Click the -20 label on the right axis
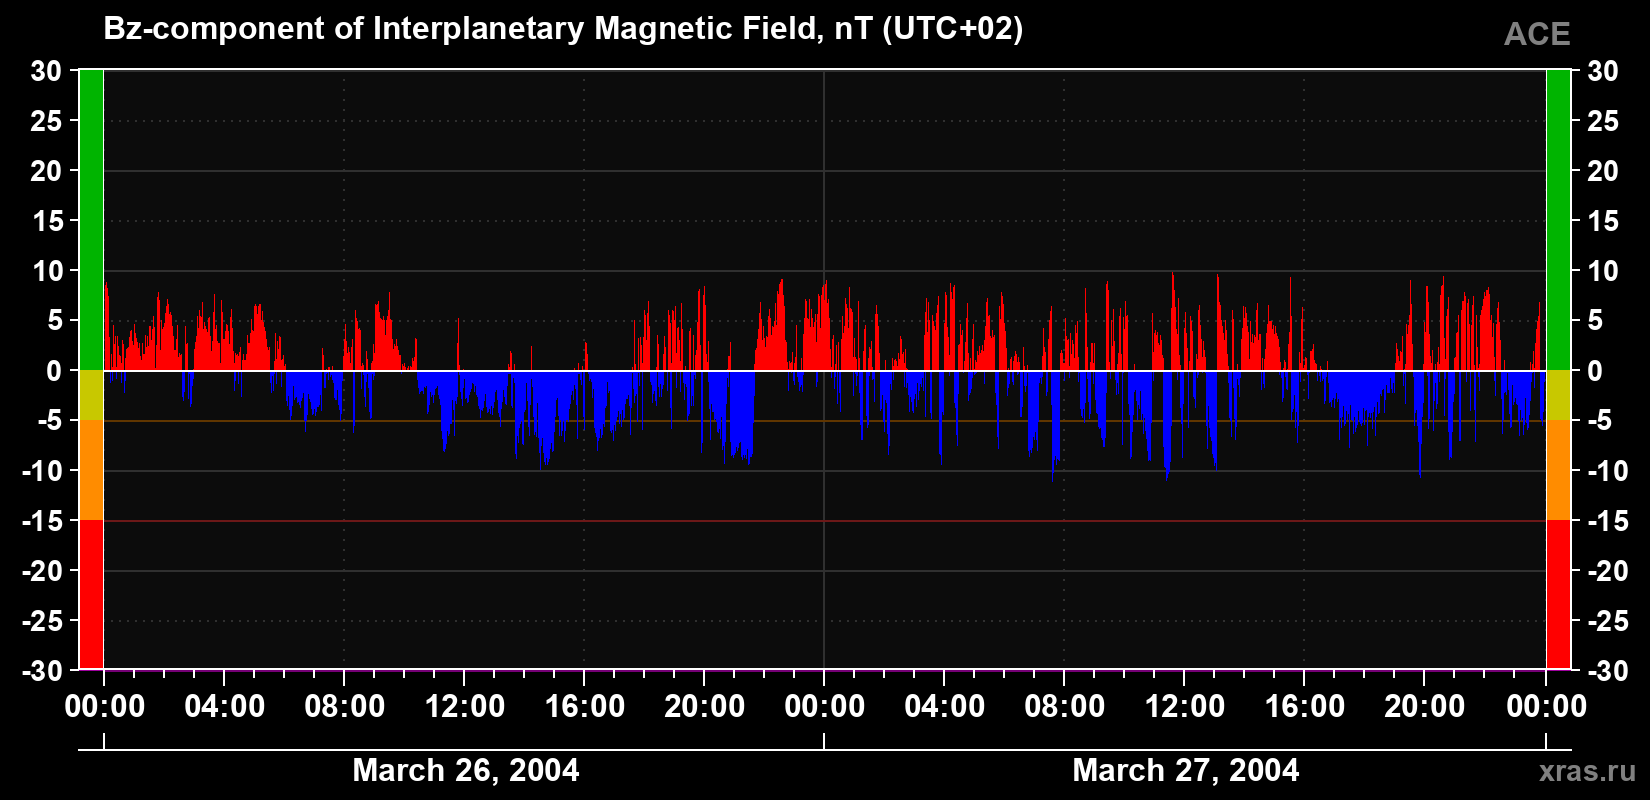This screenshot has height=800, width=1650. (1608, 571)
